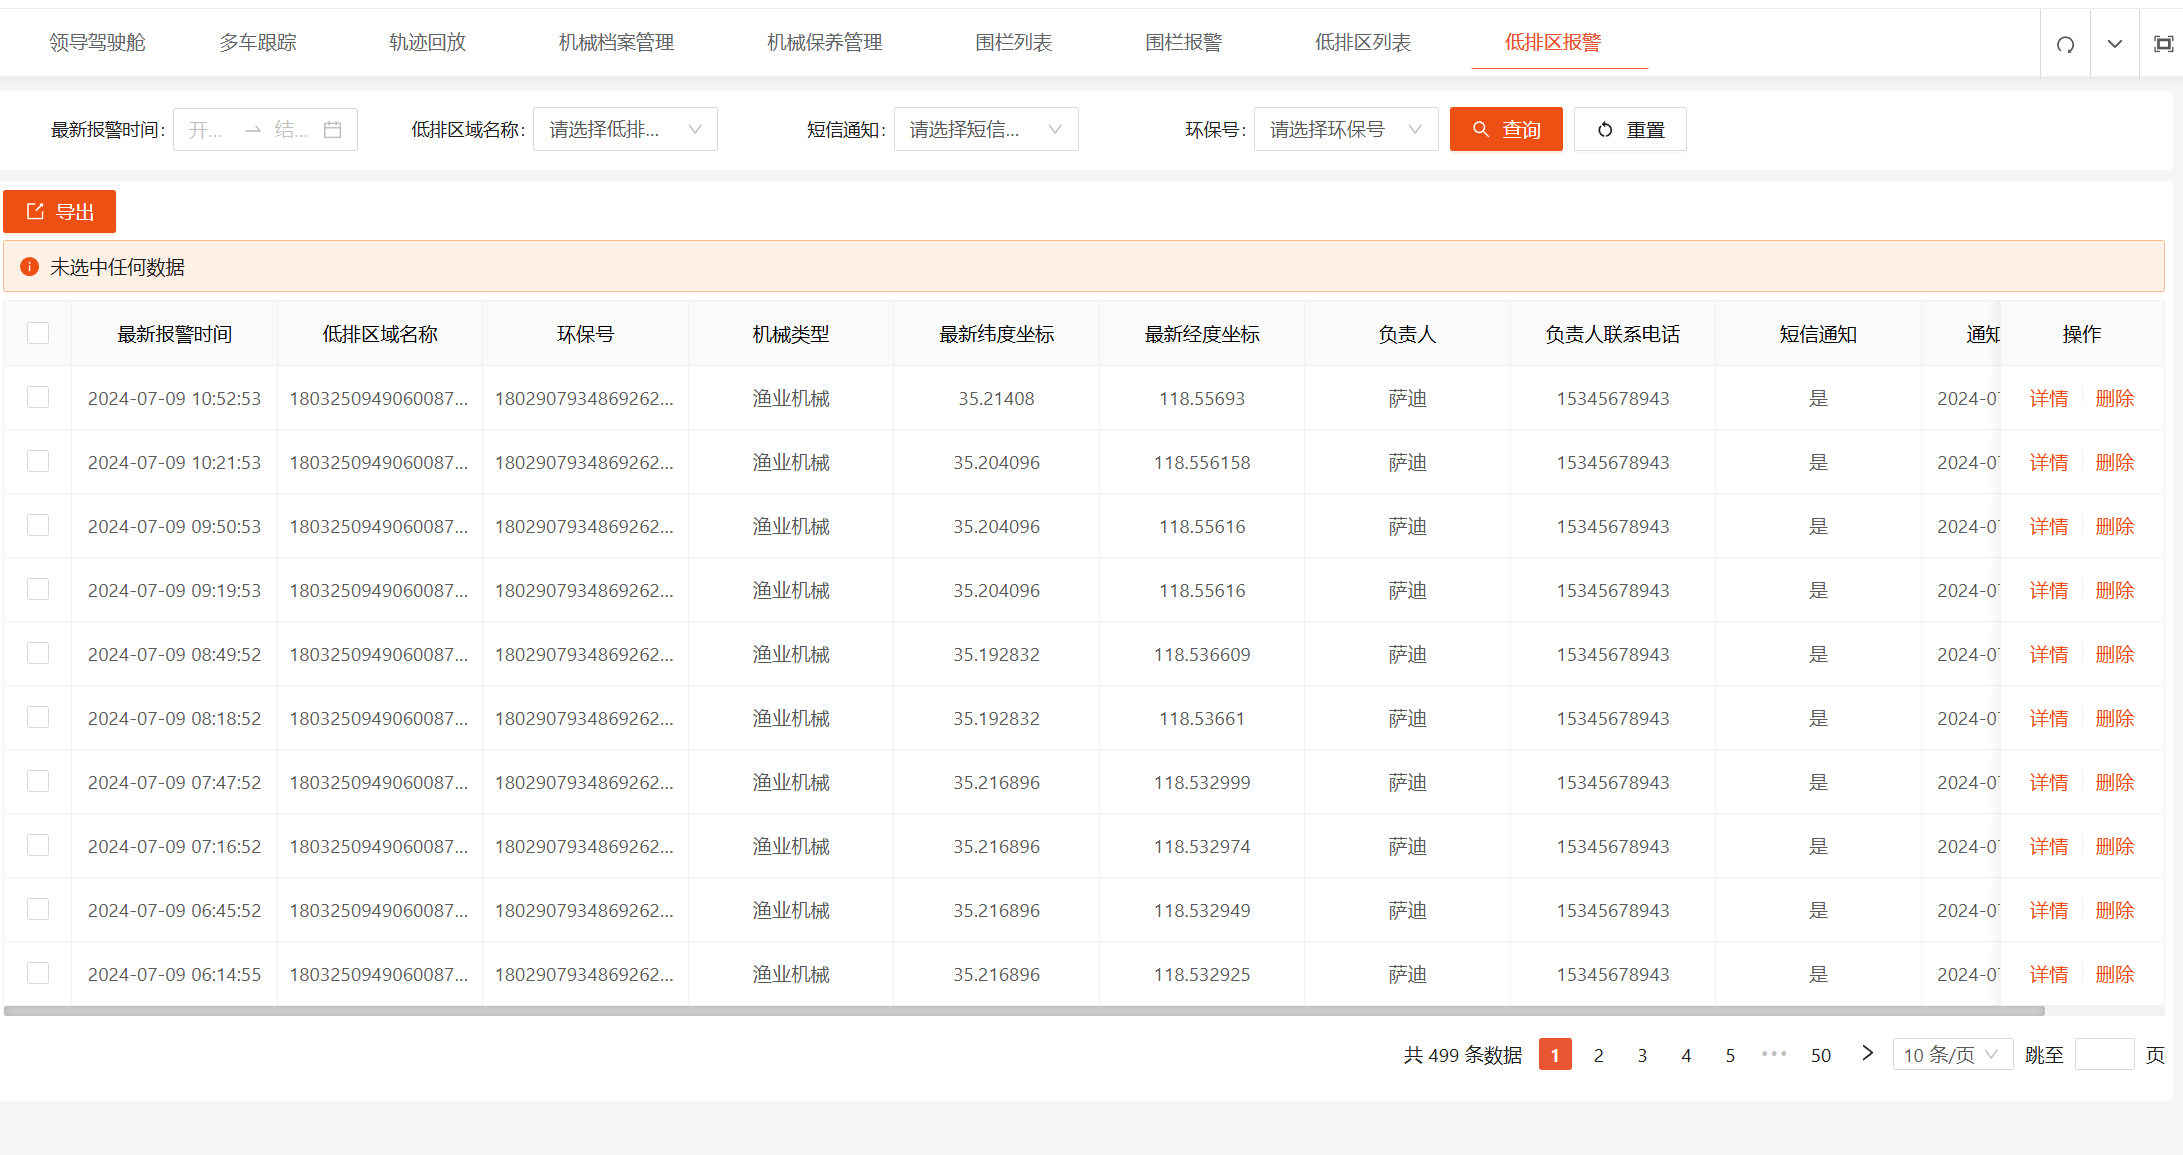Click current page 1 button

point(1555,1054)
